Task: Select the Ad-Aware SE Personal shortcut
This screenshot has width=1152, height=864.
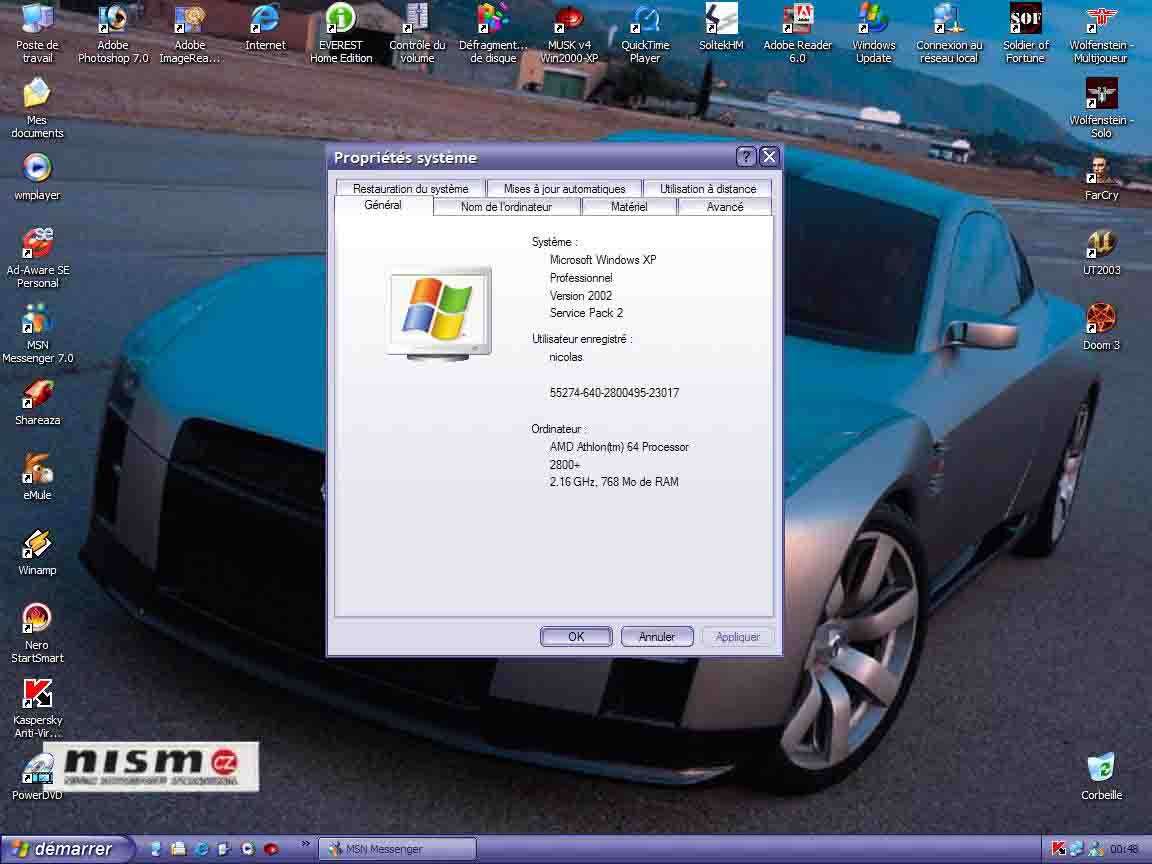Action: [x=37, y=258]
